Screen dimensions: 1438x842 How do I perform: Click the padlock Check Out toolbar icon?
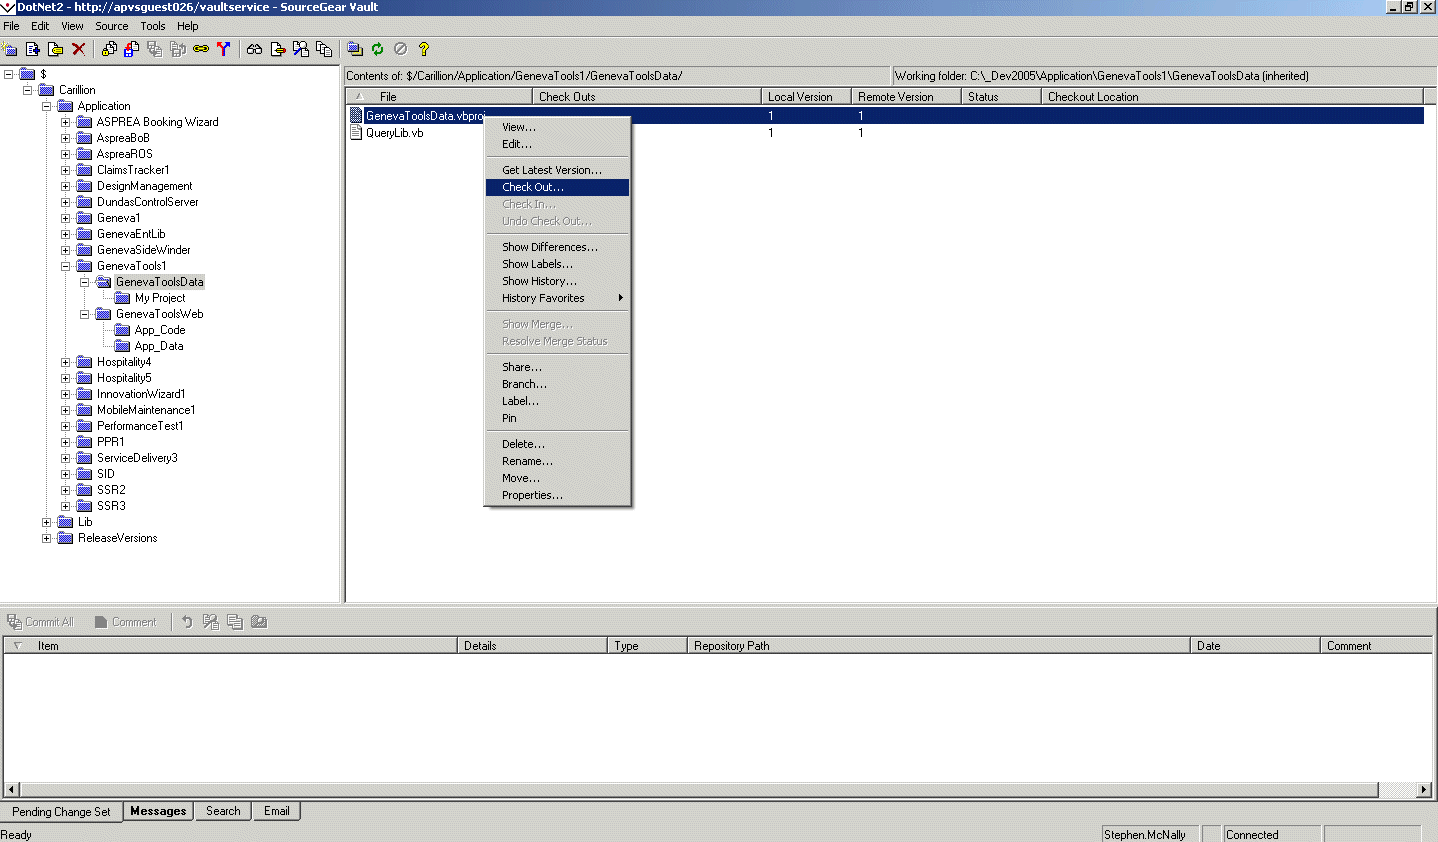(x=109, y=49)
